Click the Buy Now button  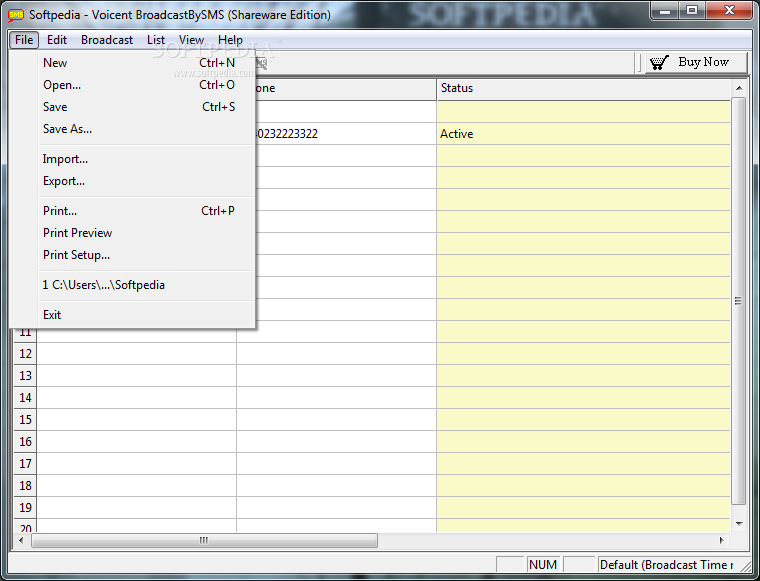(696, 63)
